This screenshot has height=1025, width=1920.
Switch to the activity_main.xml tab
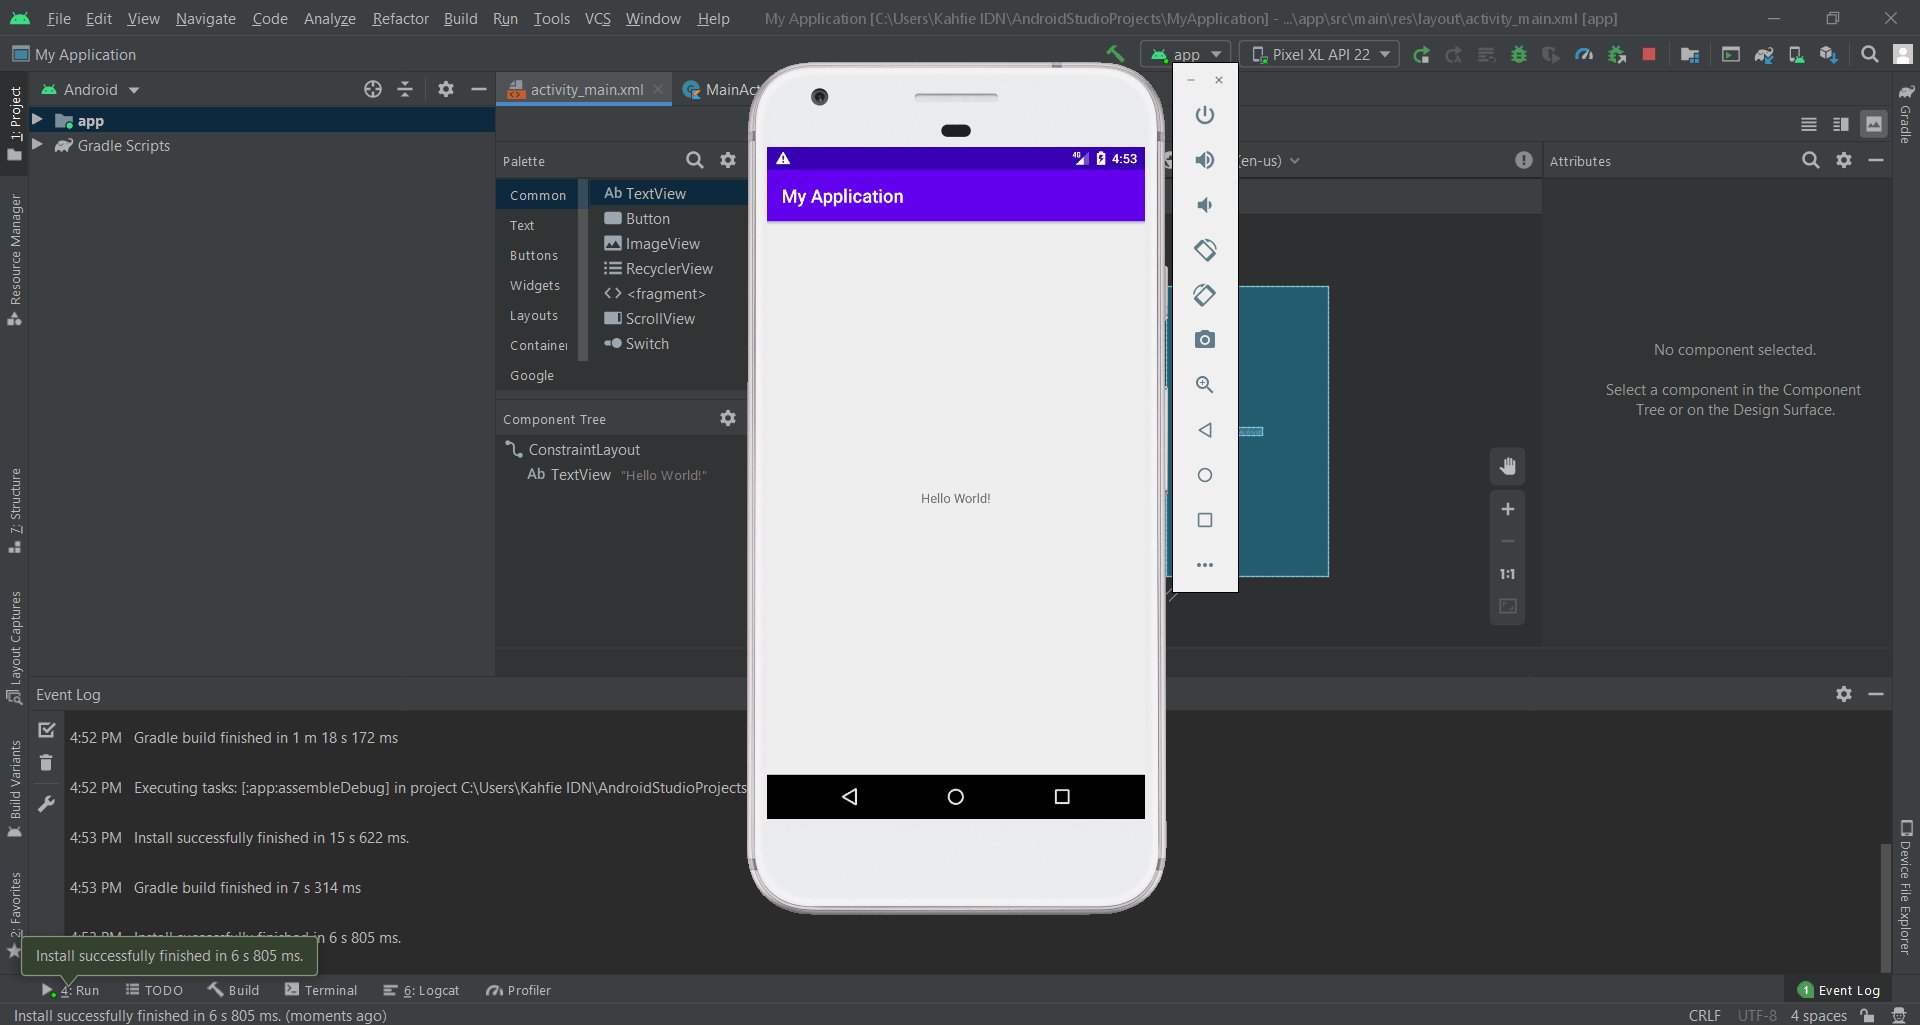pyautogui.click(x=586, y=90)
